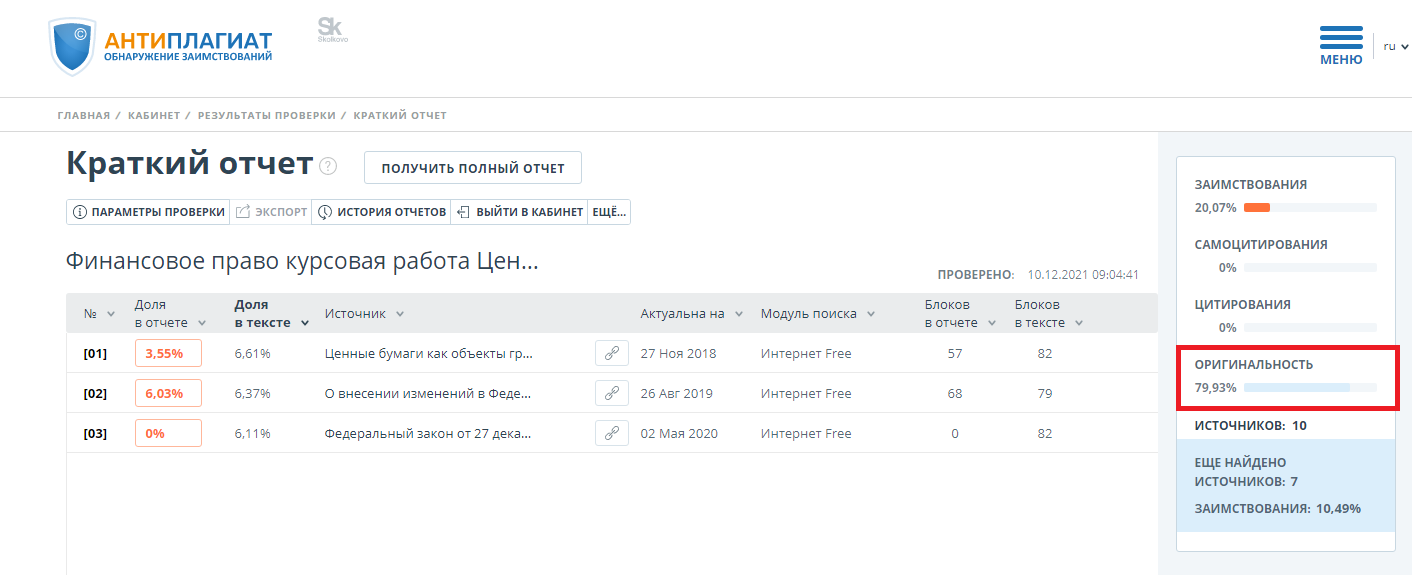Viewport: 1412px width, 575px height.
Task: Open ИСТОРИЯ ОТЧЕТОВ
Action: tap(381, 212)
